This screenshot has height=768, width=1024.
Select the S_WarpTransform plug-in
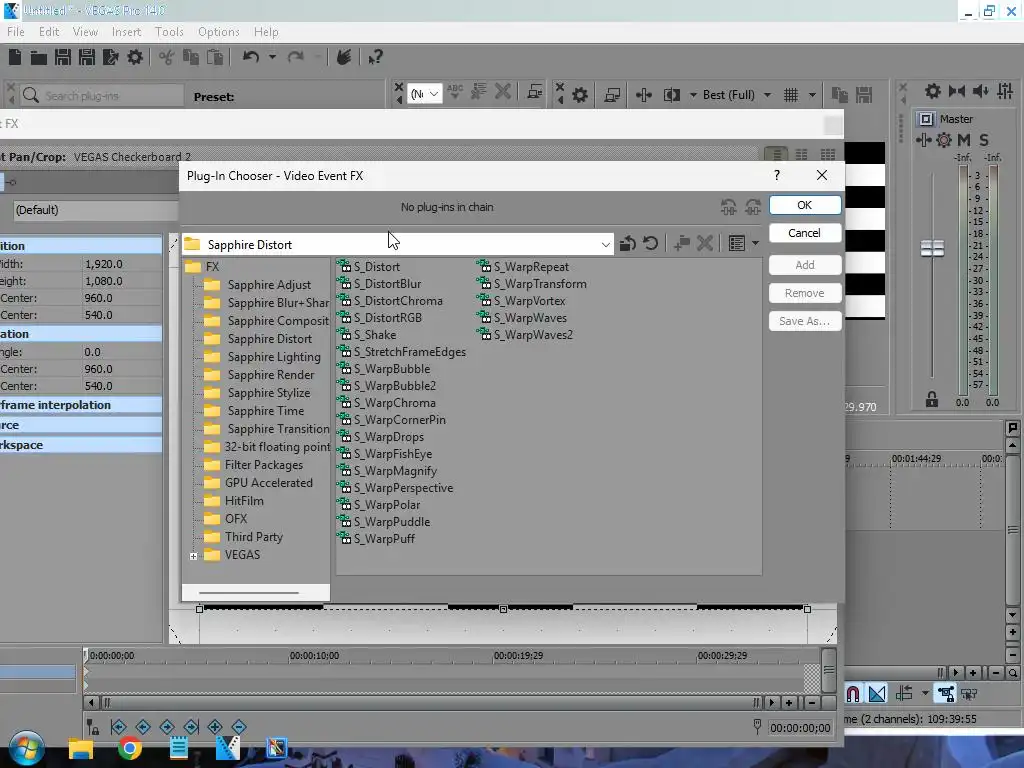[x=532, y=284]
